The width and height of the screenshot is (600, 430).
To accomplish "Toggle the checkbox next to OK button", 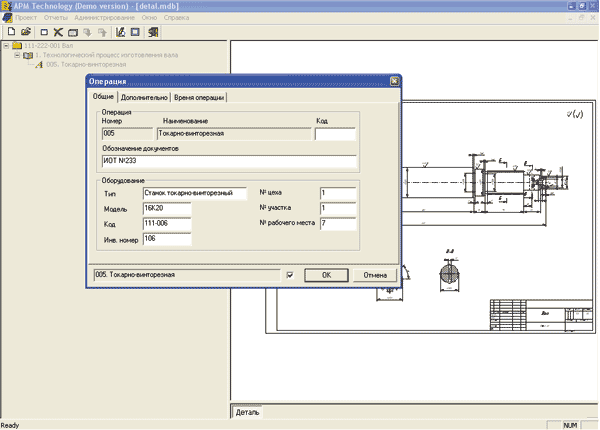I will (x=290, y=274).
